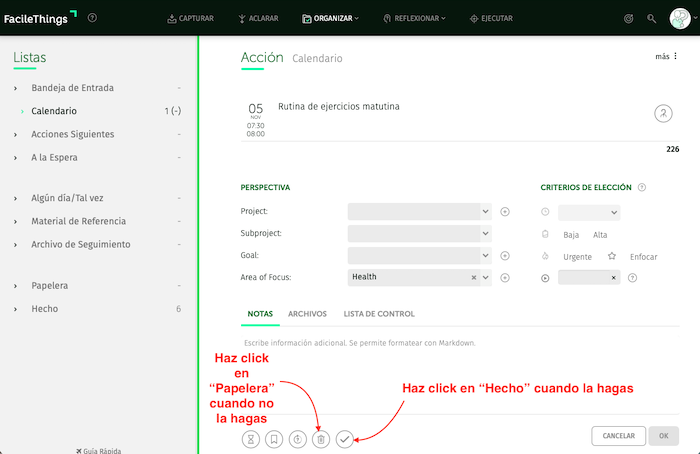Open the user avatar menu
The width and height of the screenshot is (700, 454).
pos(680,18)
